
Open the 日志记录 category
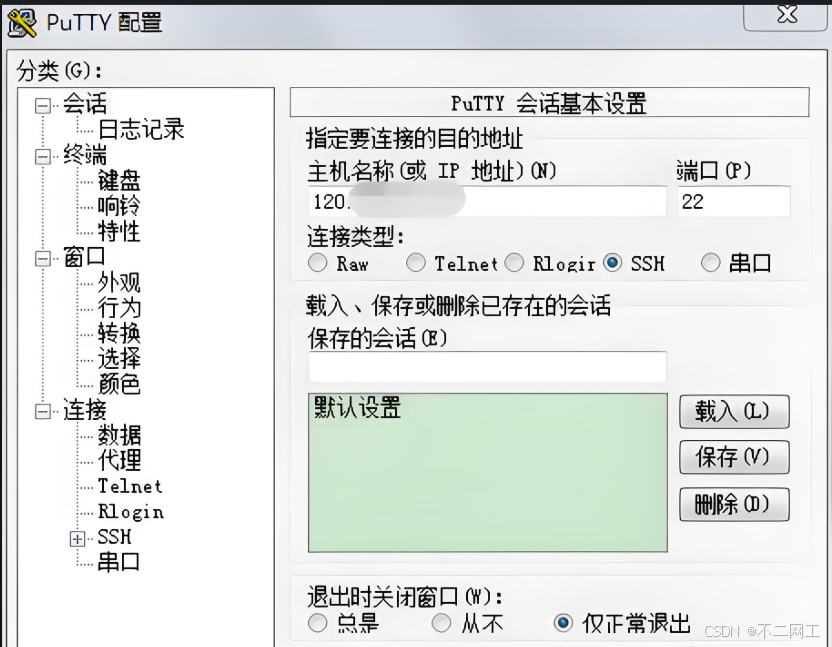[x=141, y=129]
